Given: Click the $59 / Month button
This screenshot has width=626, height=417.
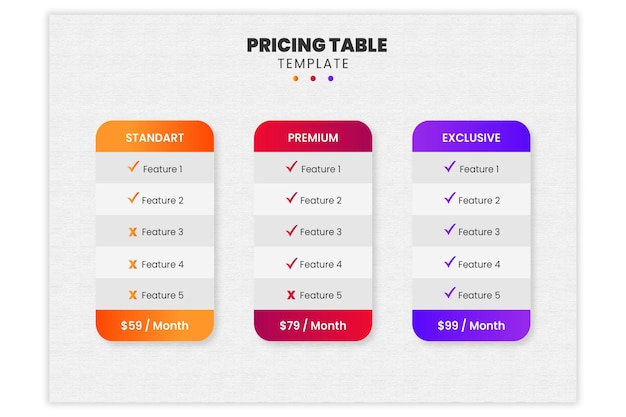Looking at the screenshot, I should 155,325.
